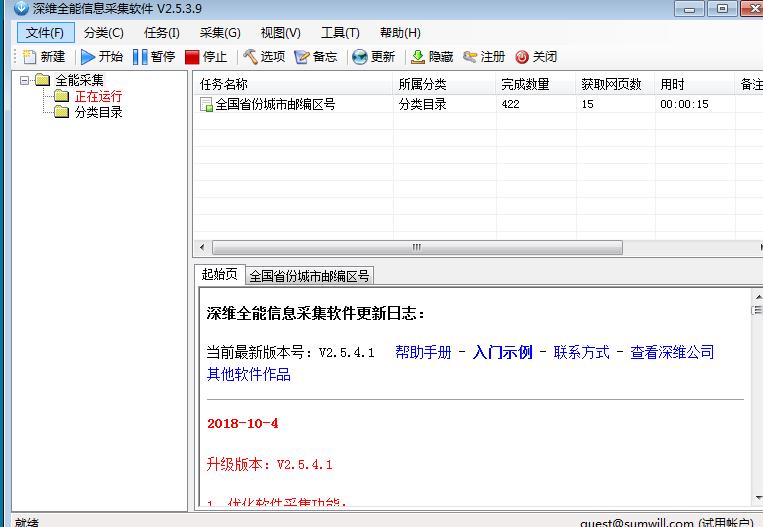Click the task icon beside 全国省份城市邮编区号
Image resolution: width=763 pixels, height=527 pixels.
point(206,104)
